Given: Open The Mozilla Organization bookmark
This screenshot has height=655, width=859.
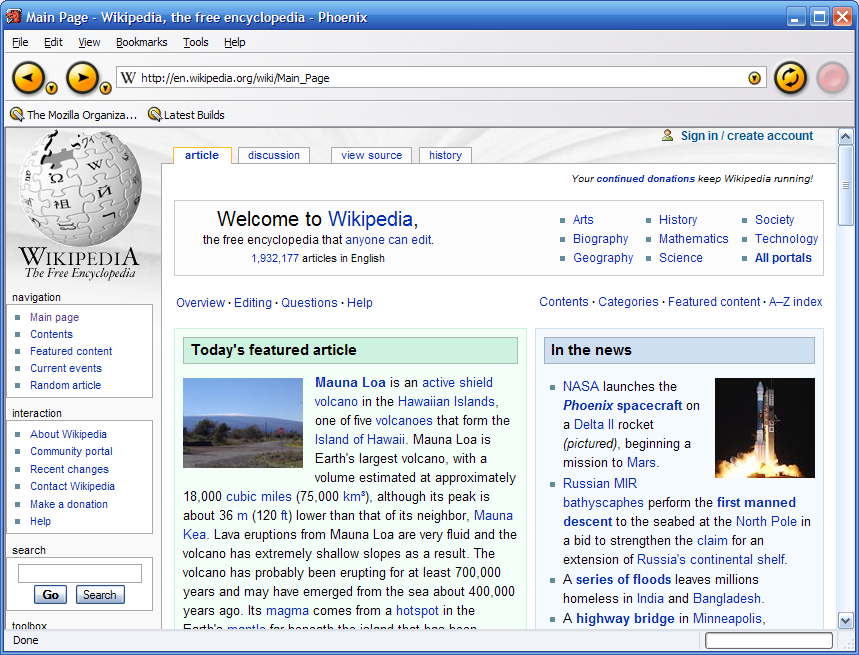Looking at the screenshot, I should pyautogui.click(x=73, y=115).
